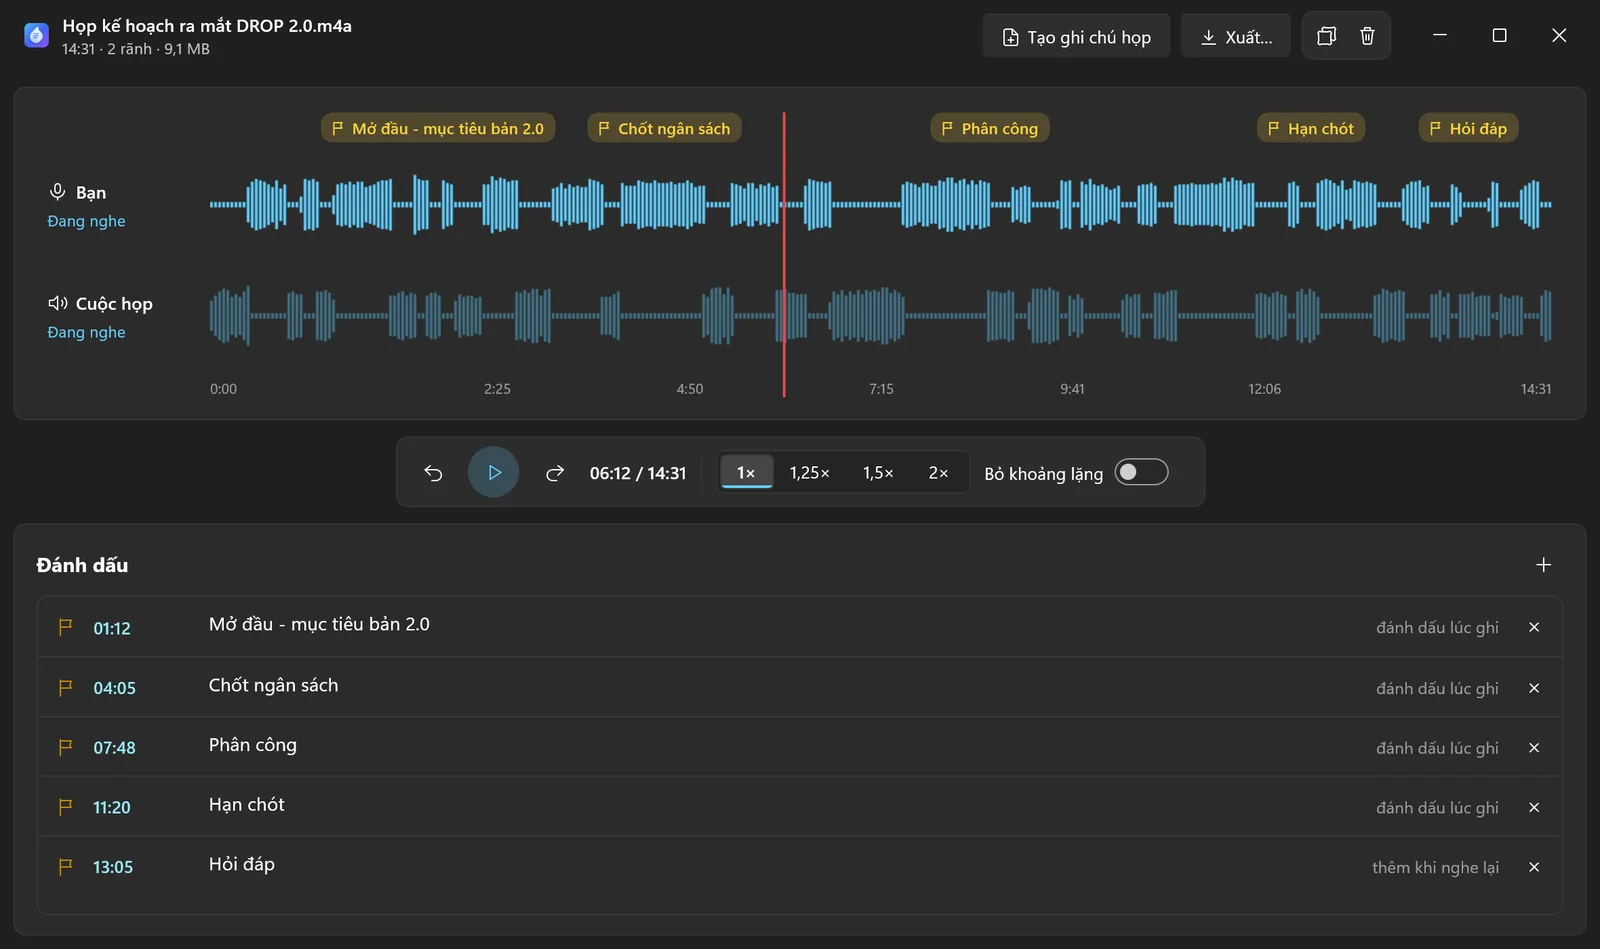Jump to the 07:48 timestamp link
The height and width of the screenshot is (949, 1600).
tap(114, 748)
